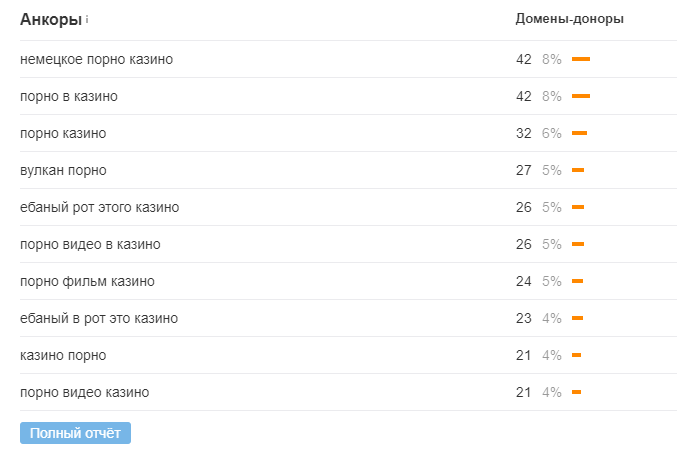The image size is (677, 455).
Task: Select the anchor 'немецкое порно казино'
Action: click(96, 59)
